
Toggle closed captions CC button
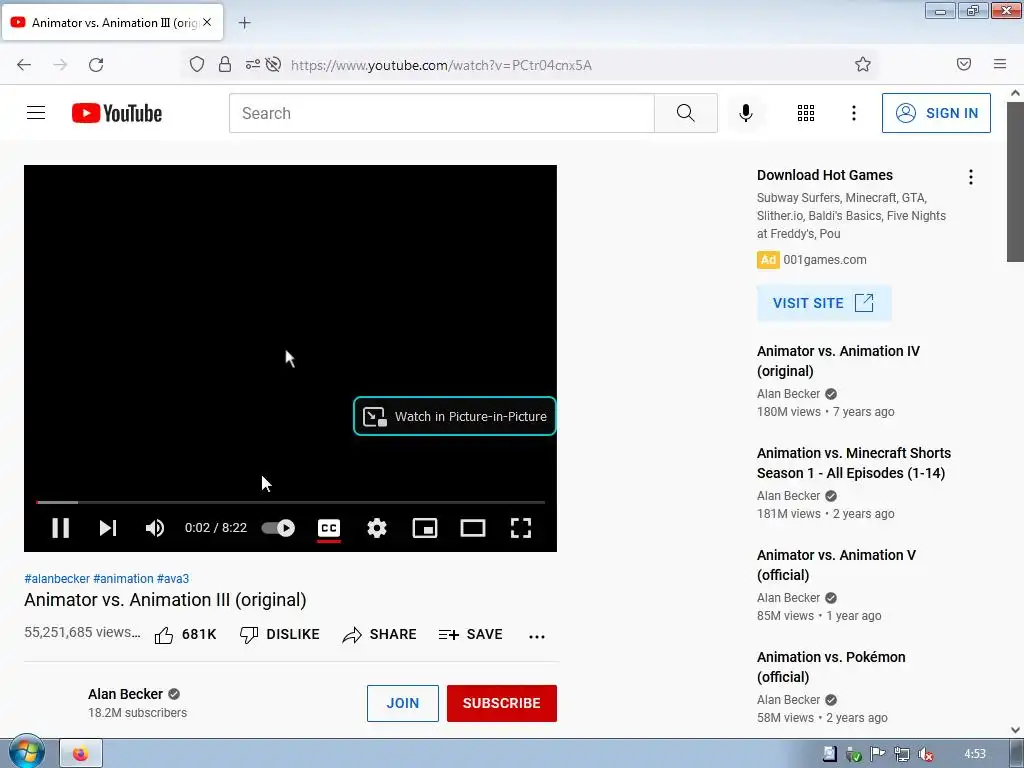pyautogui.click(x=328, y=528)
